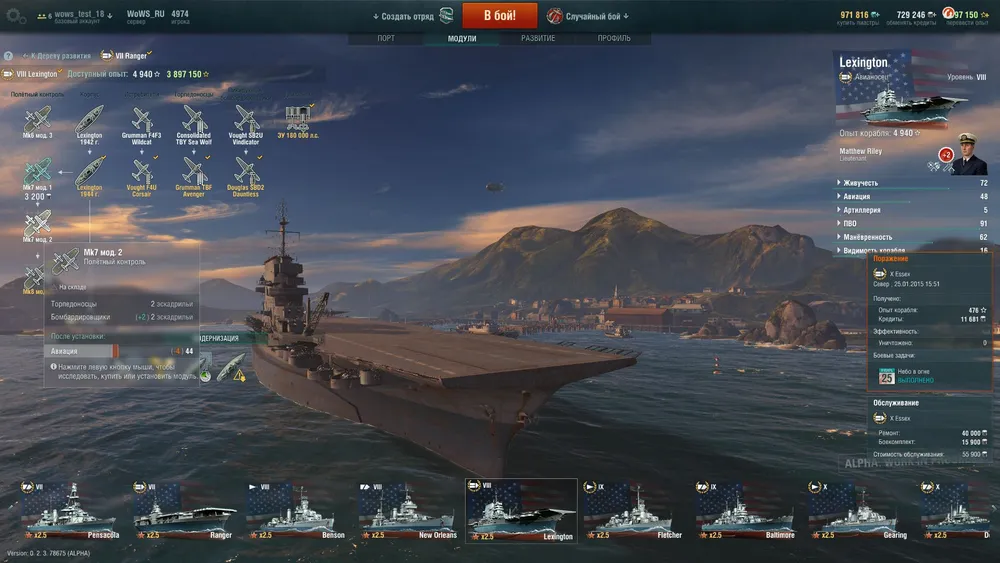Open the wows_test_18 account dropdown
Image resolution: width=1000 pixels, height=563 pixels.
75,16
